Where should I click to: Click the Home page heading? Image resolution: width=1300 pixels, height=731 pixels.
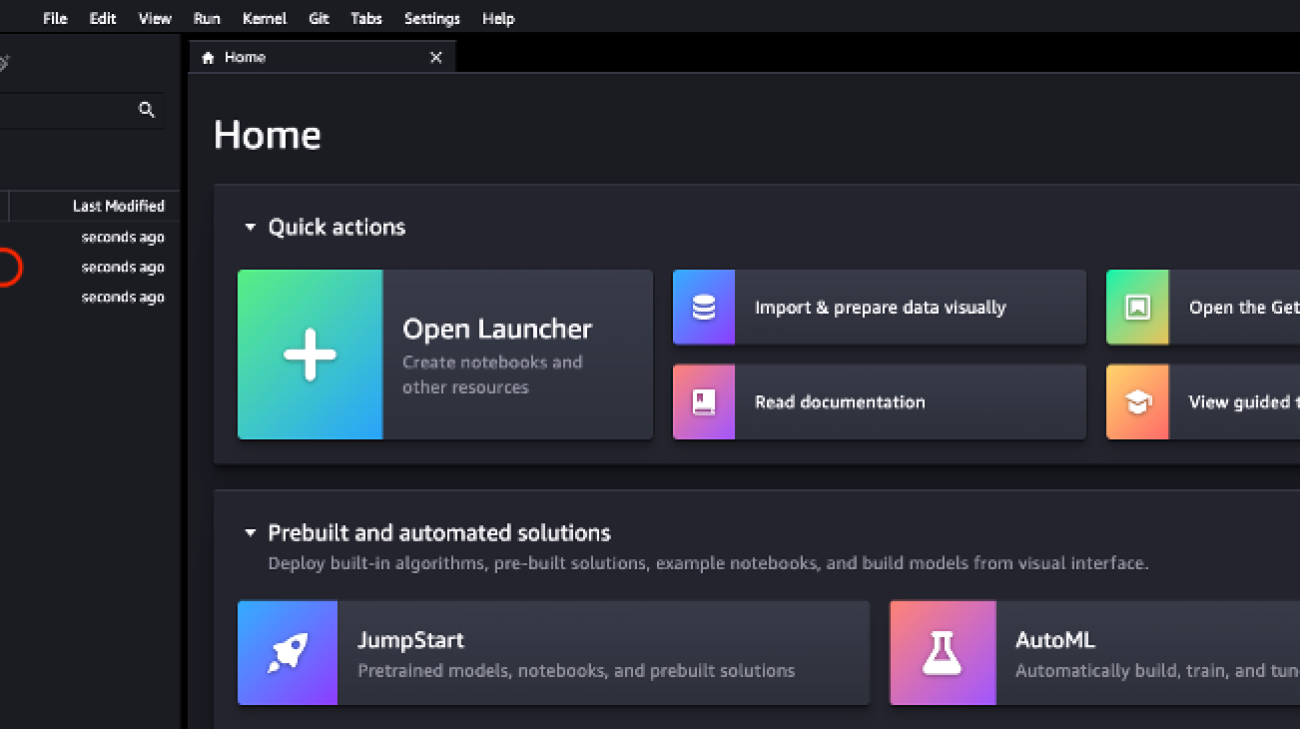click(x=267, y=135)
